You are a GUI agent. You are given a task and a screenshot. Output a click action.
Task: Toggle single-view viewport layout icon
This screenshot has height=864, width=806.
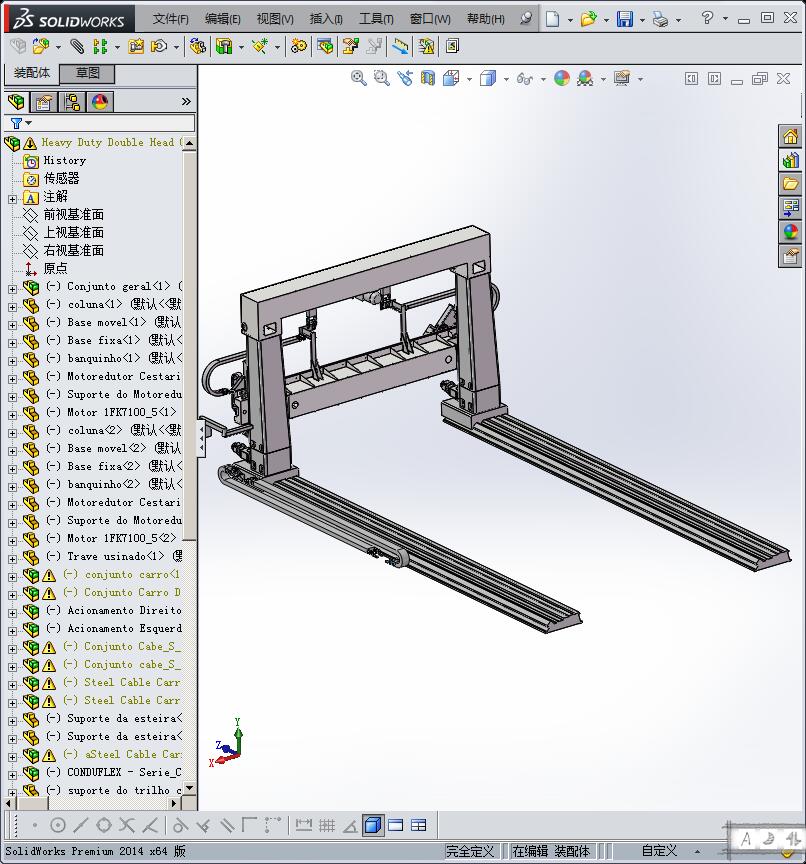(396, 825)
